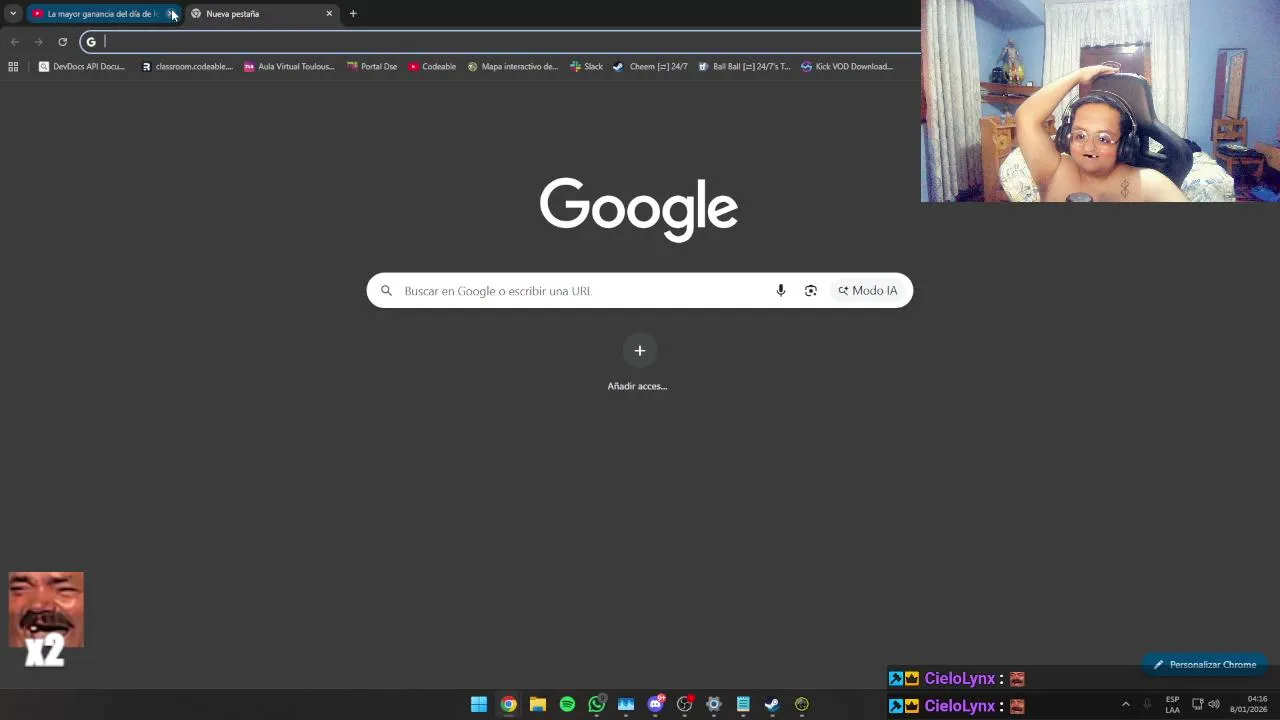The height and width of the screenshot is (720, 1280).
Task: Open the Codeable bookmark
Action: coord(432,67)
